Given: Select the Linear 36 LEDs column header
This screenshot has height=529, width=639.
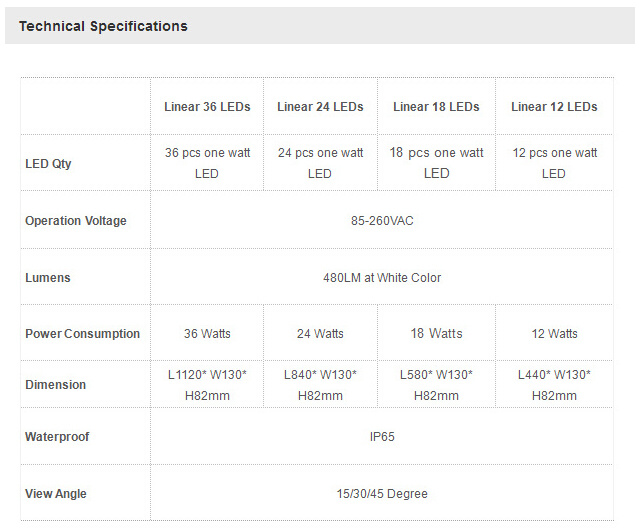Looking at the screenshot, I should (207, 107).
